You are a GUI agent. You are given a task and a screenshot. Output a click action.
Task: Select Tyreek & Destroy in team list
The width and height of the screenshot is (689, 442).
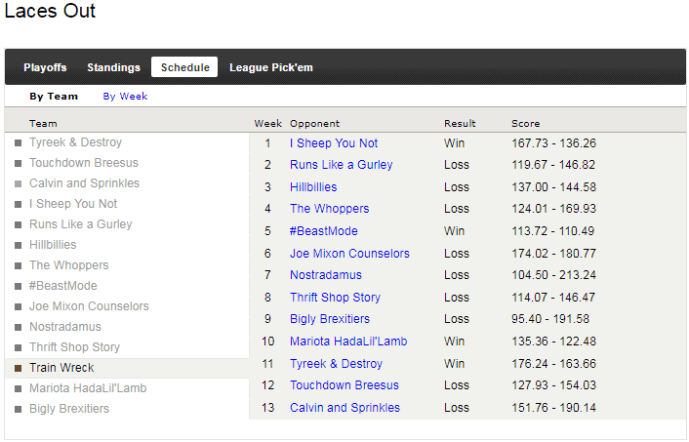pyautogui.click(x=75, y=143)
